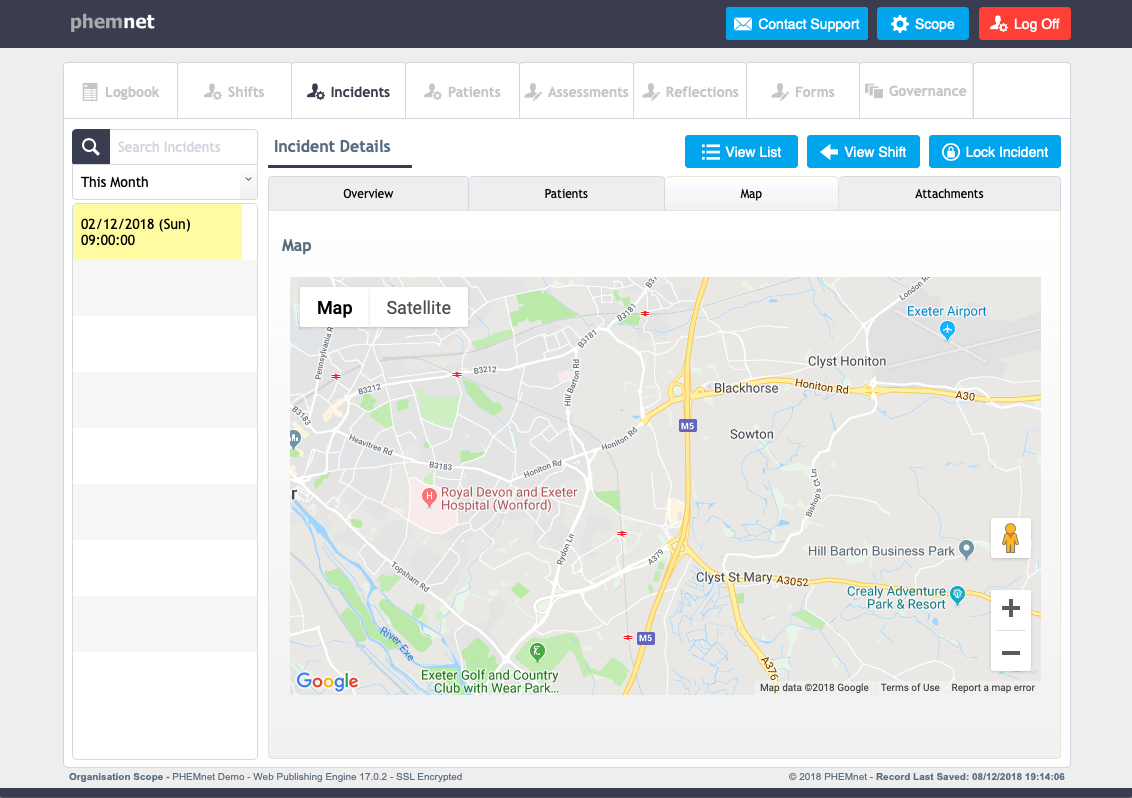The height and width of the screenshot is (798, 1132).
Task: Click Exeter Golf and Country Club marker
Action: point(536,652)
